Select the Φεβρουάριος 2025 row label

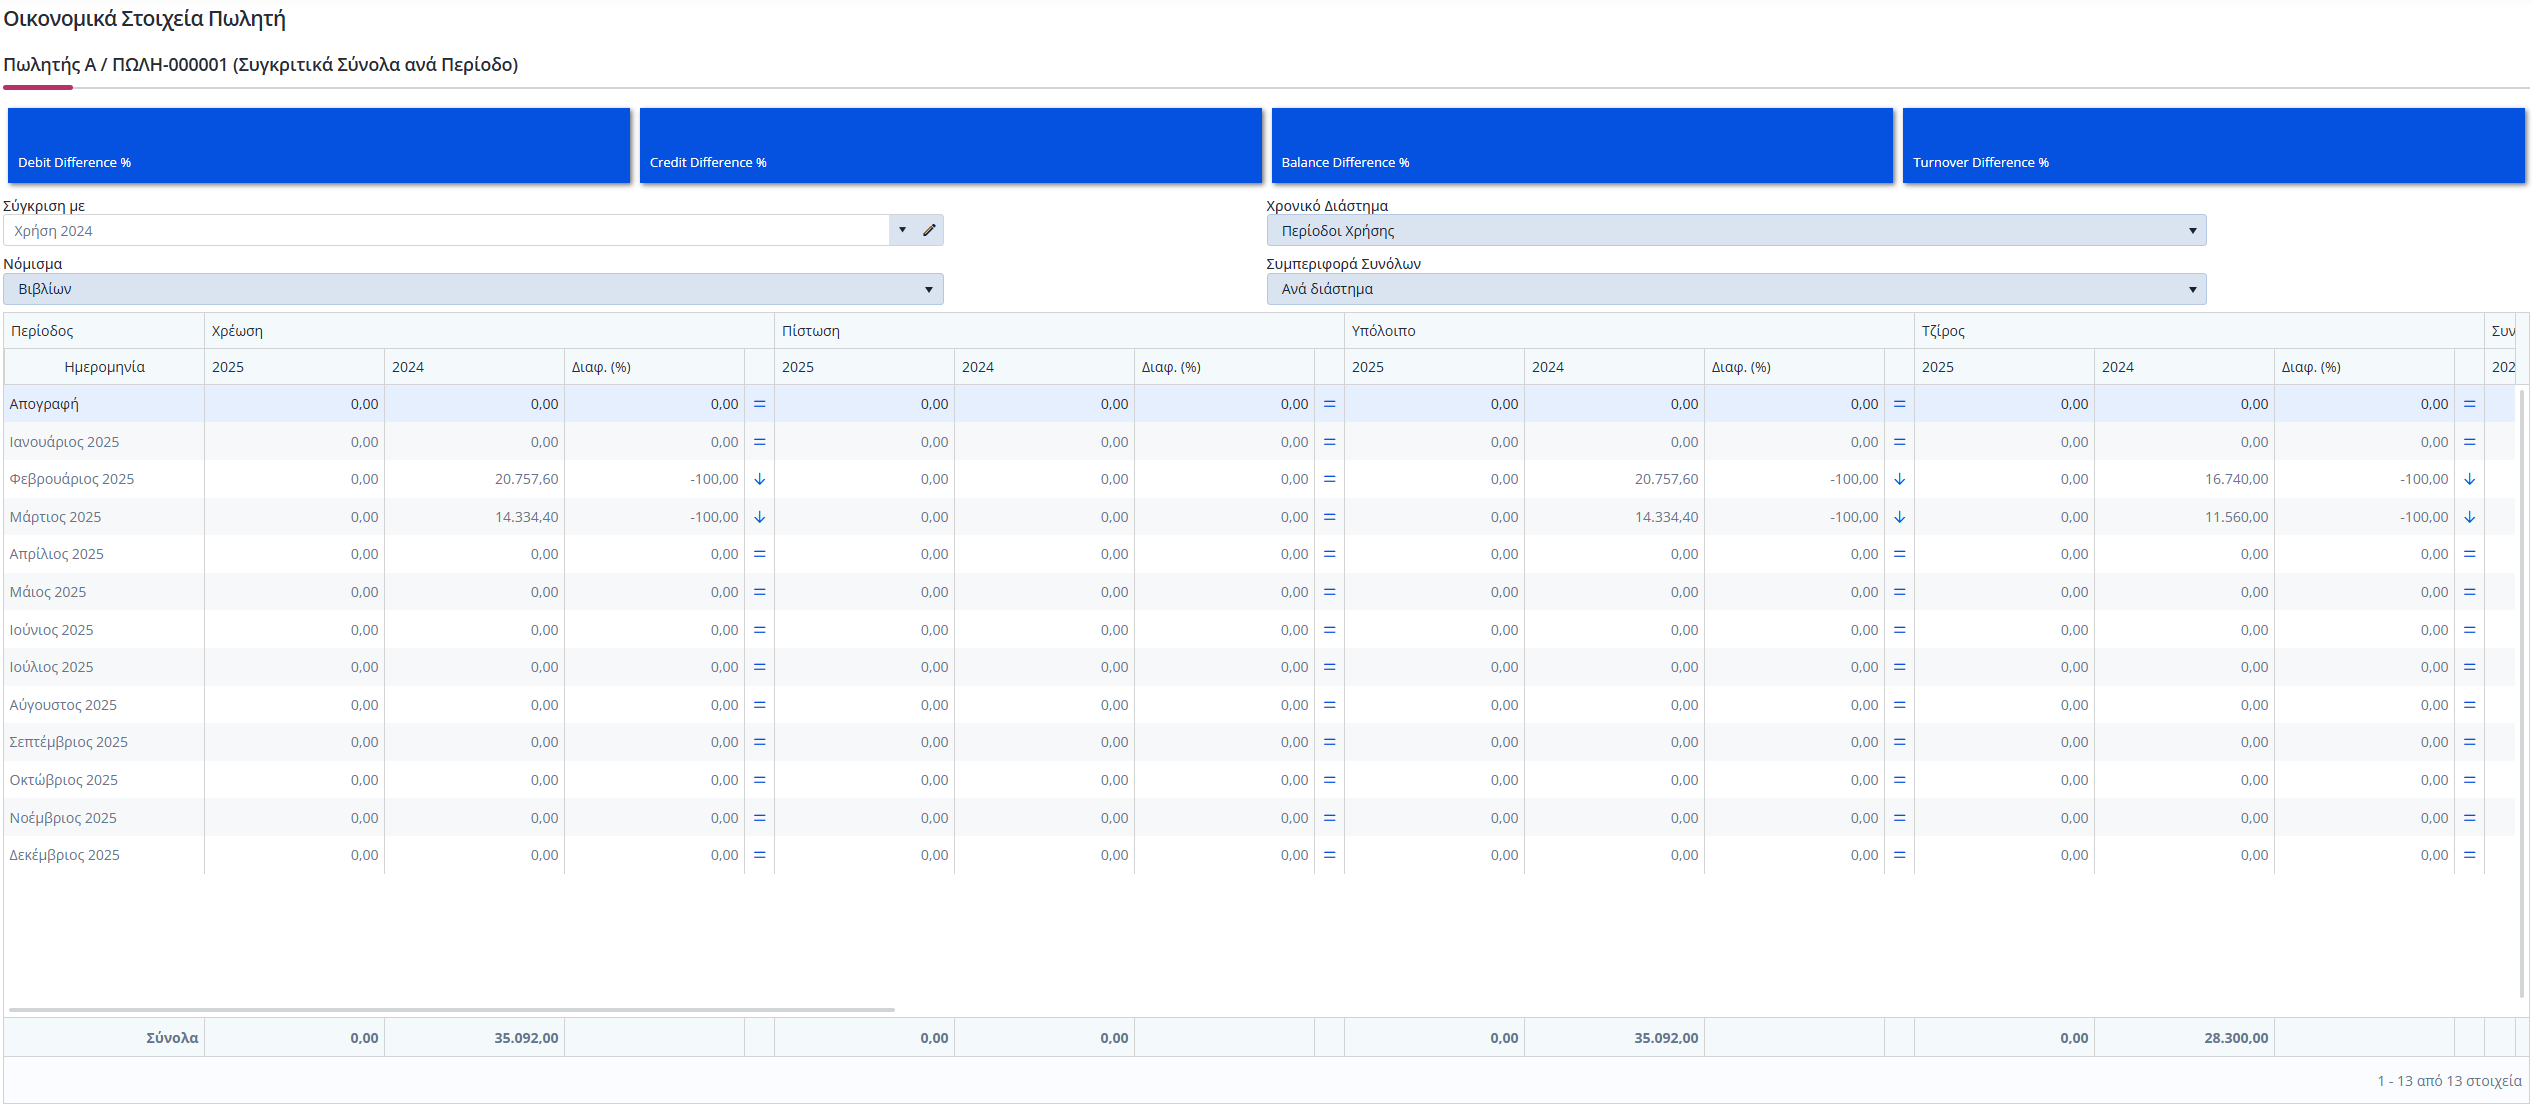pos(72,479)
